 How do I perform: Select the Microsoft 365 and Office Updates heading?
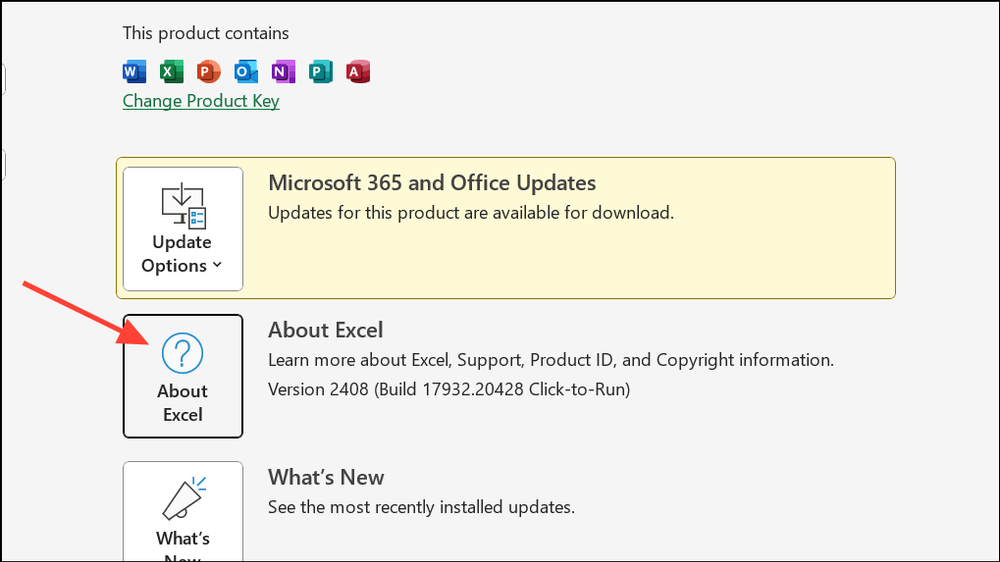pos(432,183)
